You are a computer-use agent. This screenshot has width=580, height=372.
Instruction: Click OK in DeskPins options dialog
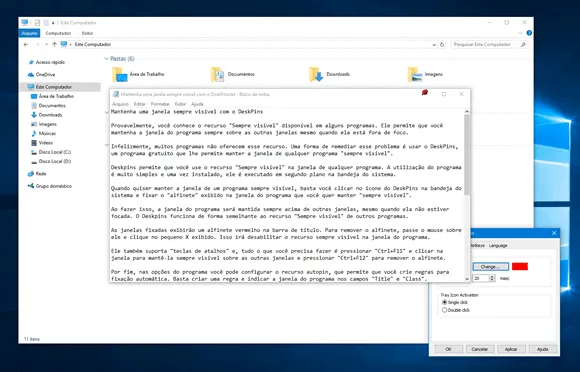pyautogui.click(x=448, y=349)
